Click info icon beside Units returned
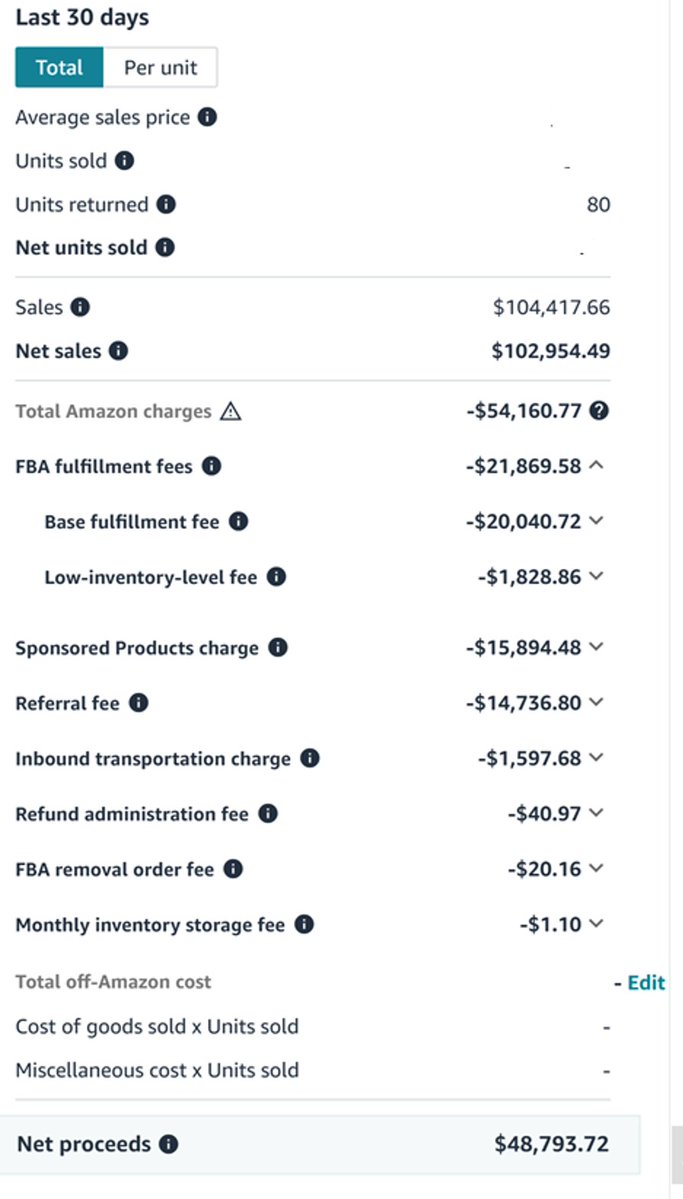Image resolution: width=683 pixels, height=1199 pixels. point(166,204)
